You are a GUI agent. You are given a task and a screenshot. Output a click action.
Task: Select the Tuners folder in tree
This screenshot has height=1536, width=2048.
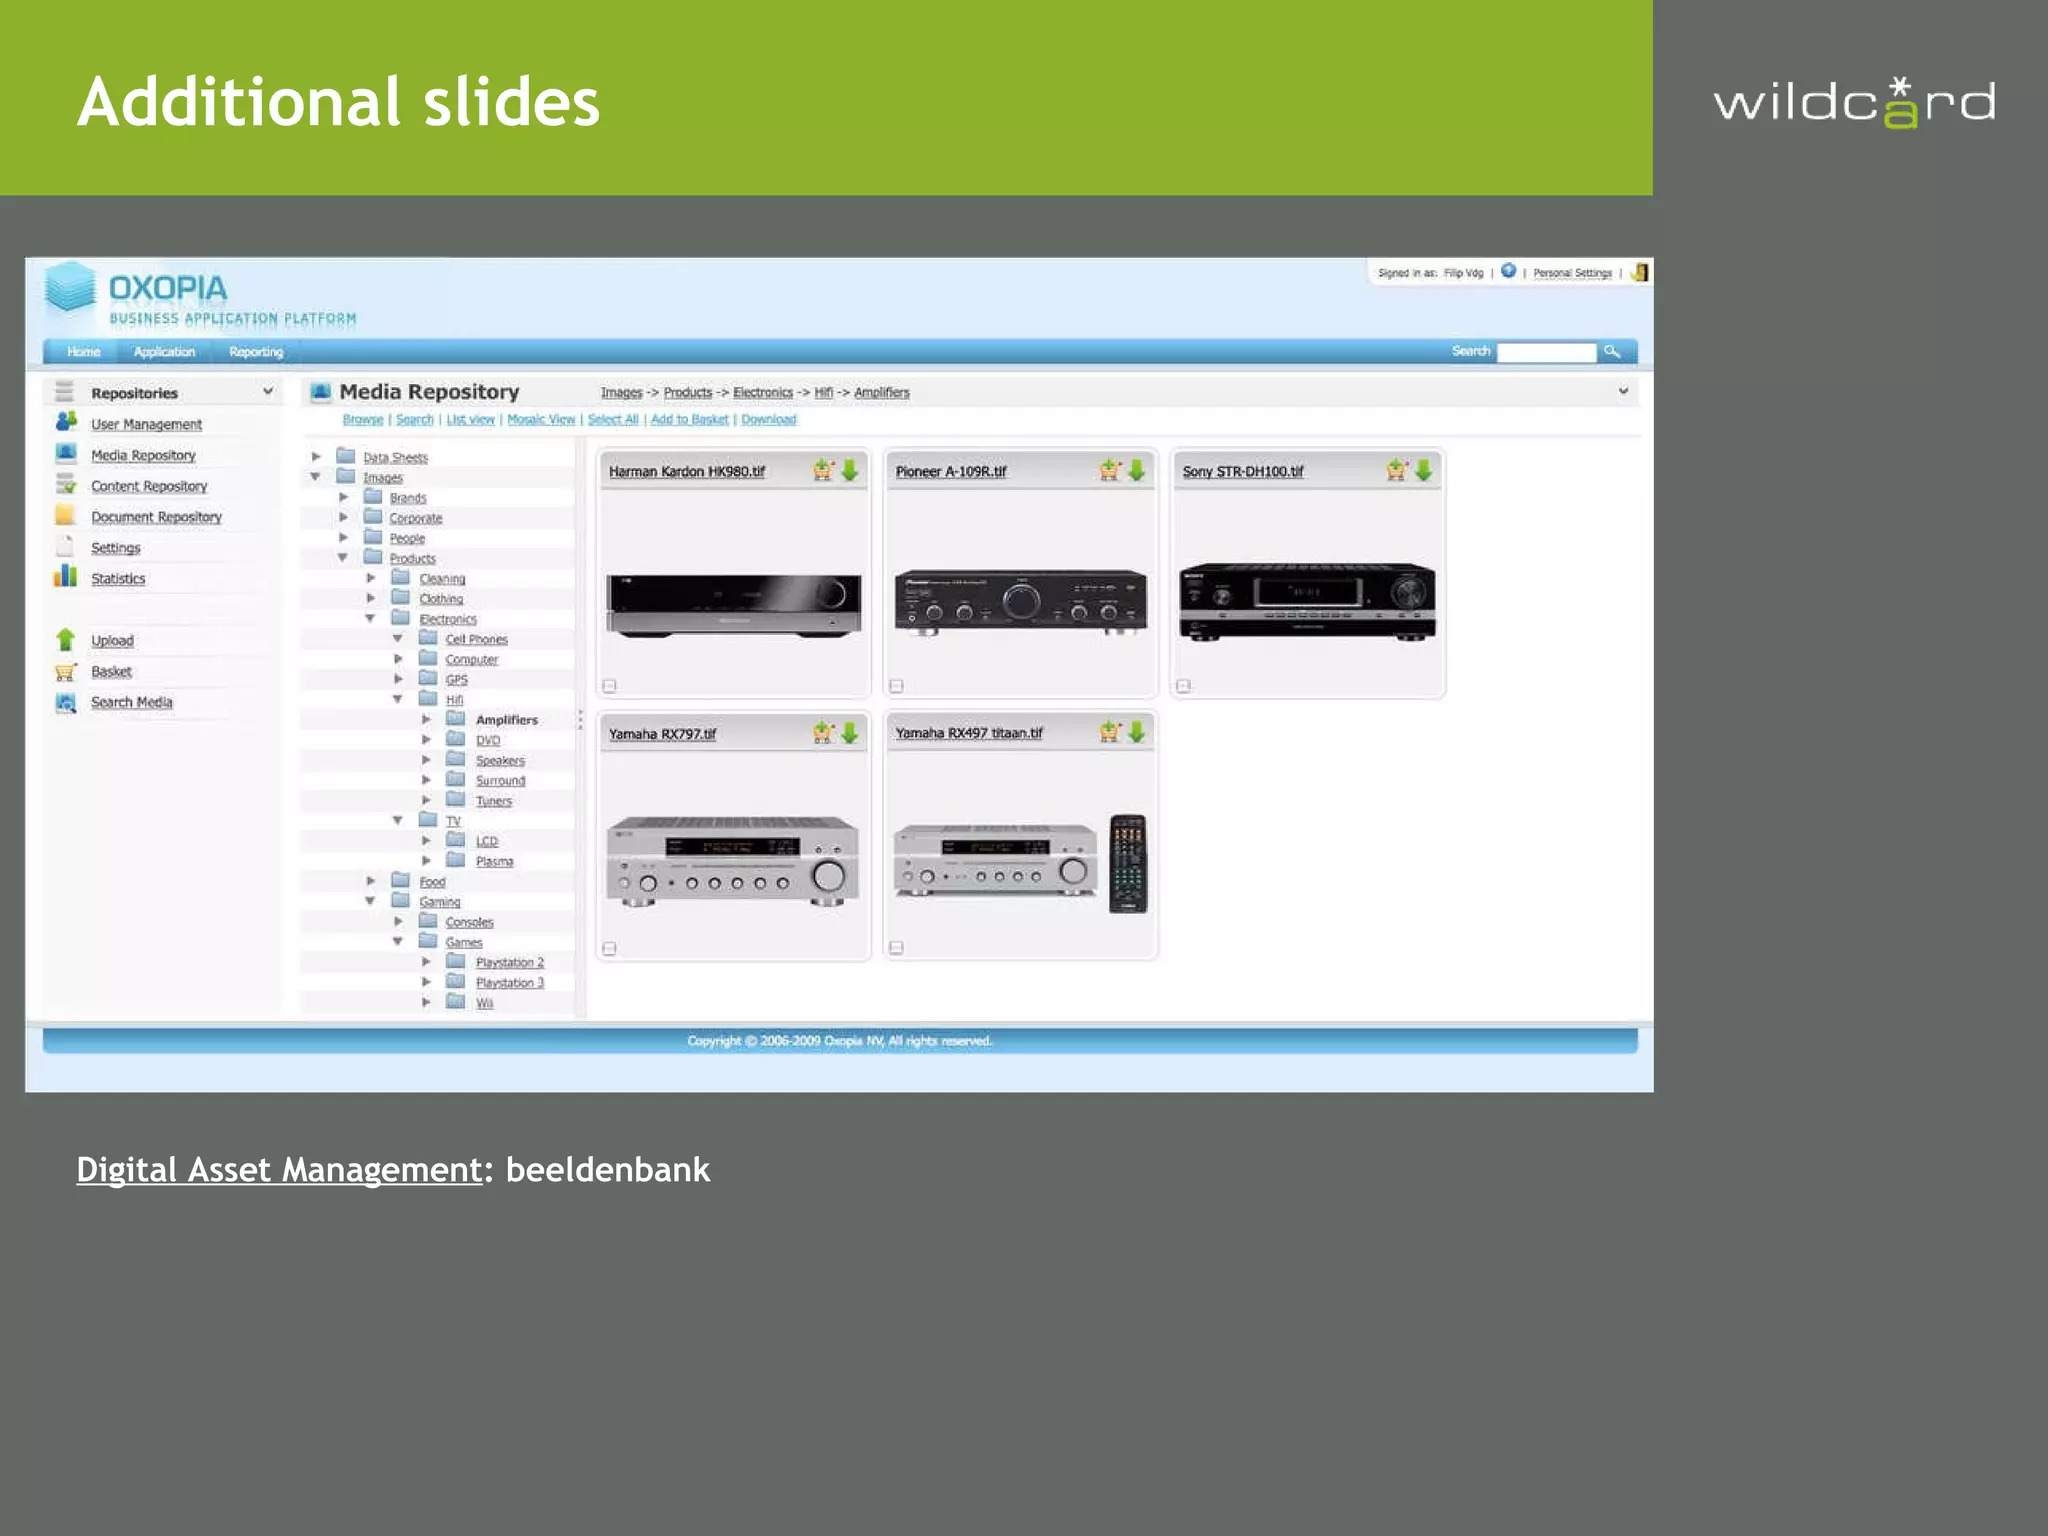(x=494, y=800)
